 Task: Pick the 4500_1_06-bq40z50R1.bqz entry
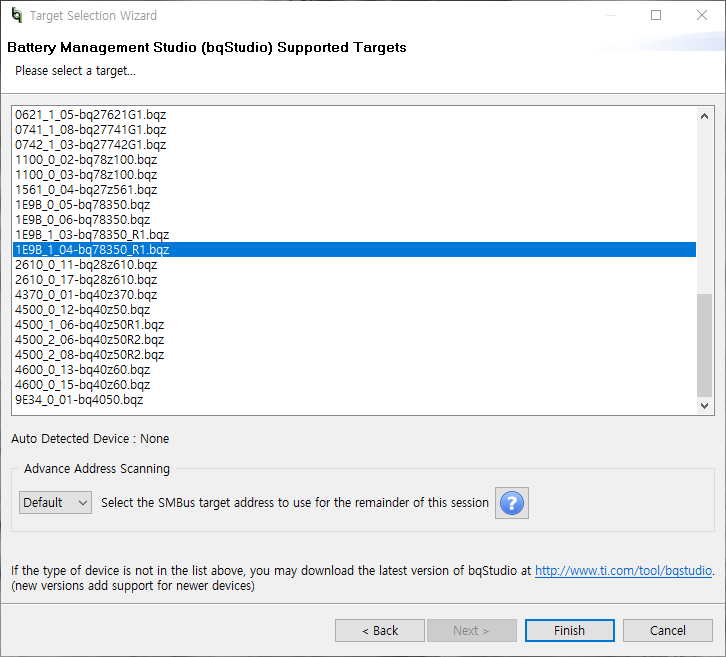354,325
